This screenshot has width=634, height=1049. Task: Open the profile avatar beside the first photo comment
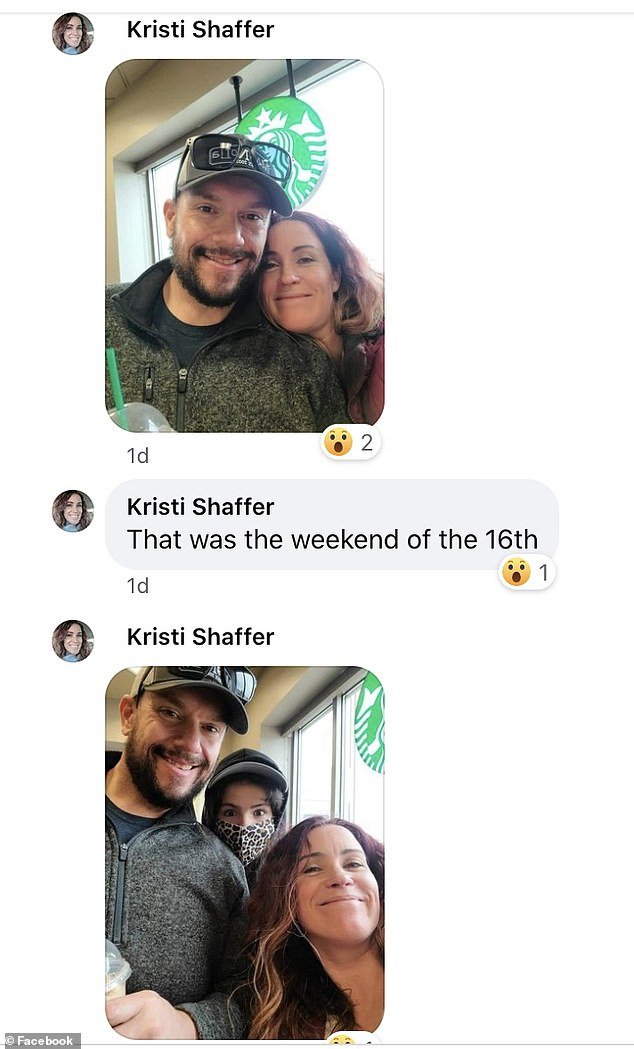(73, 33)
